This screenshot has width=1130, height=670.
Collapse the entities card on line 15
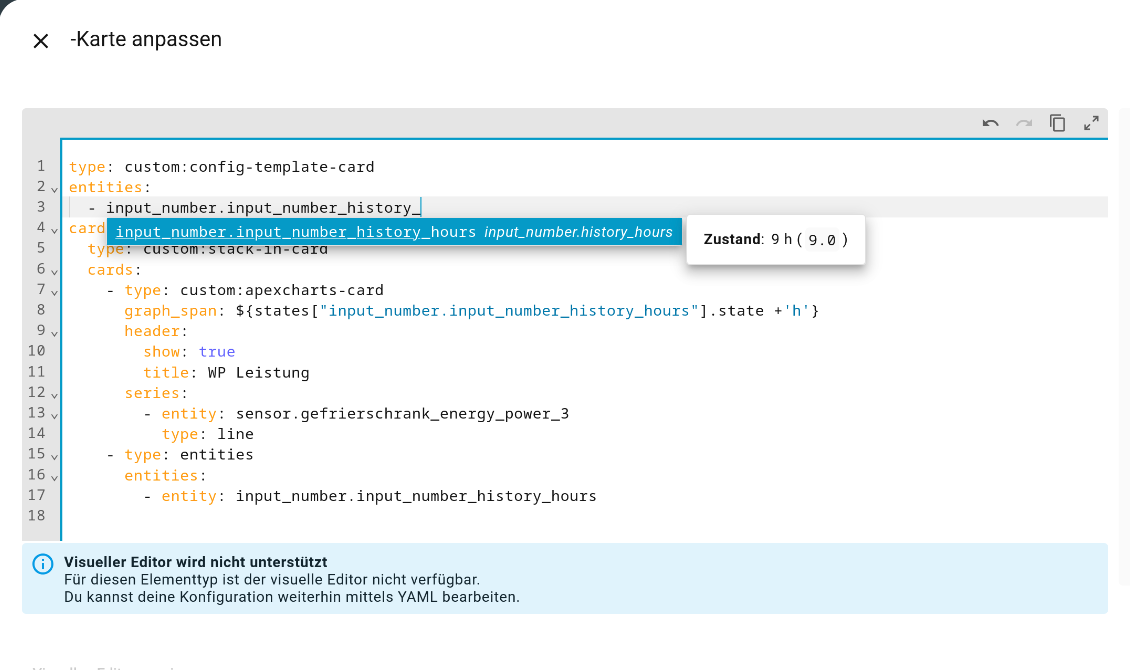click(54, 455)
